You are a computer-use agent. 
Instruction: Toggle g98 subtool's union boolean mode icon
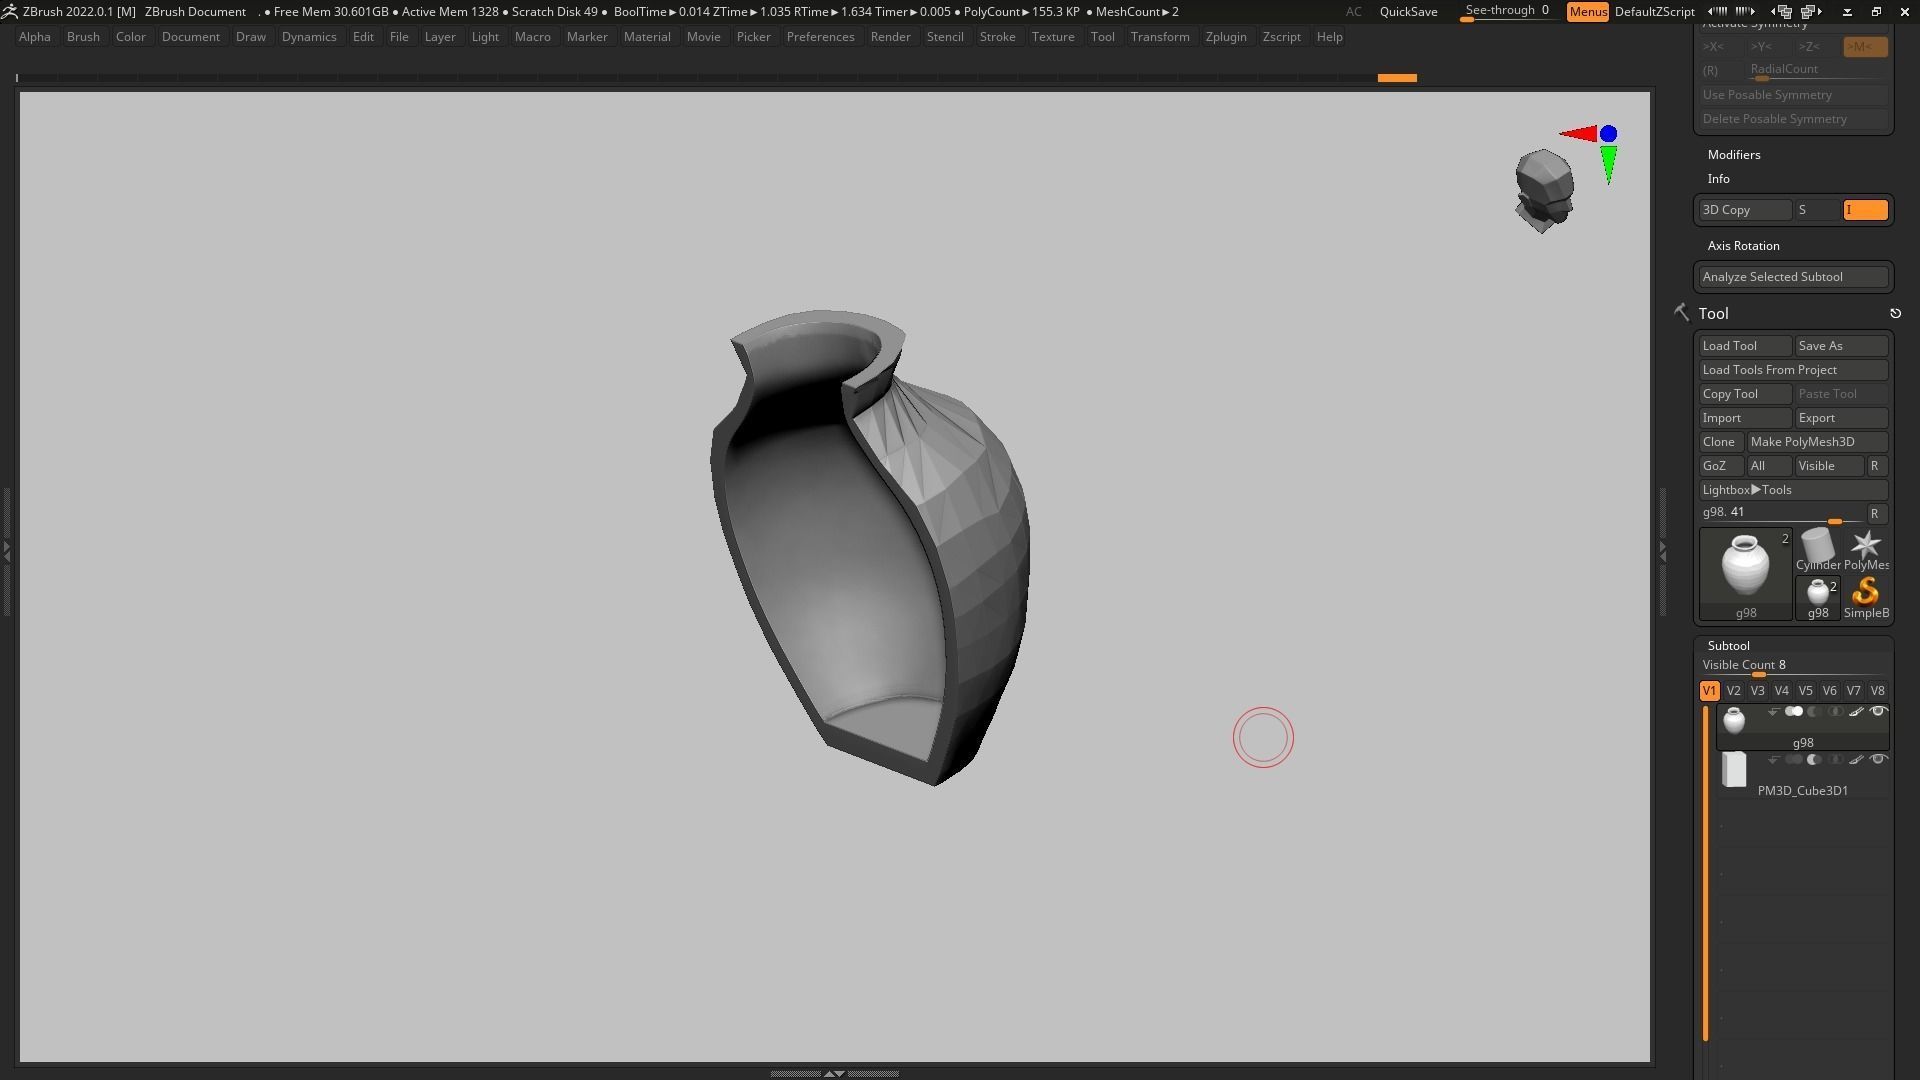click(1794, 712)
